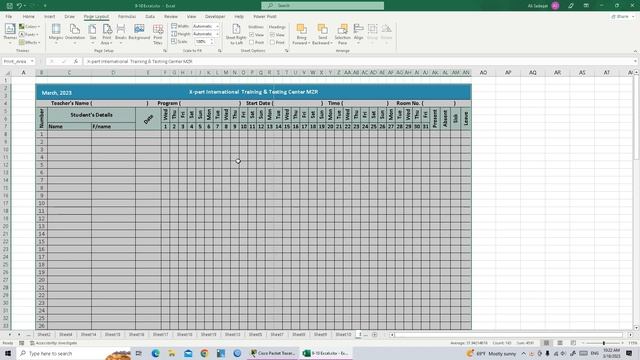Click the Windows Start button
This screenshot has width=640, height=360.
8,353
